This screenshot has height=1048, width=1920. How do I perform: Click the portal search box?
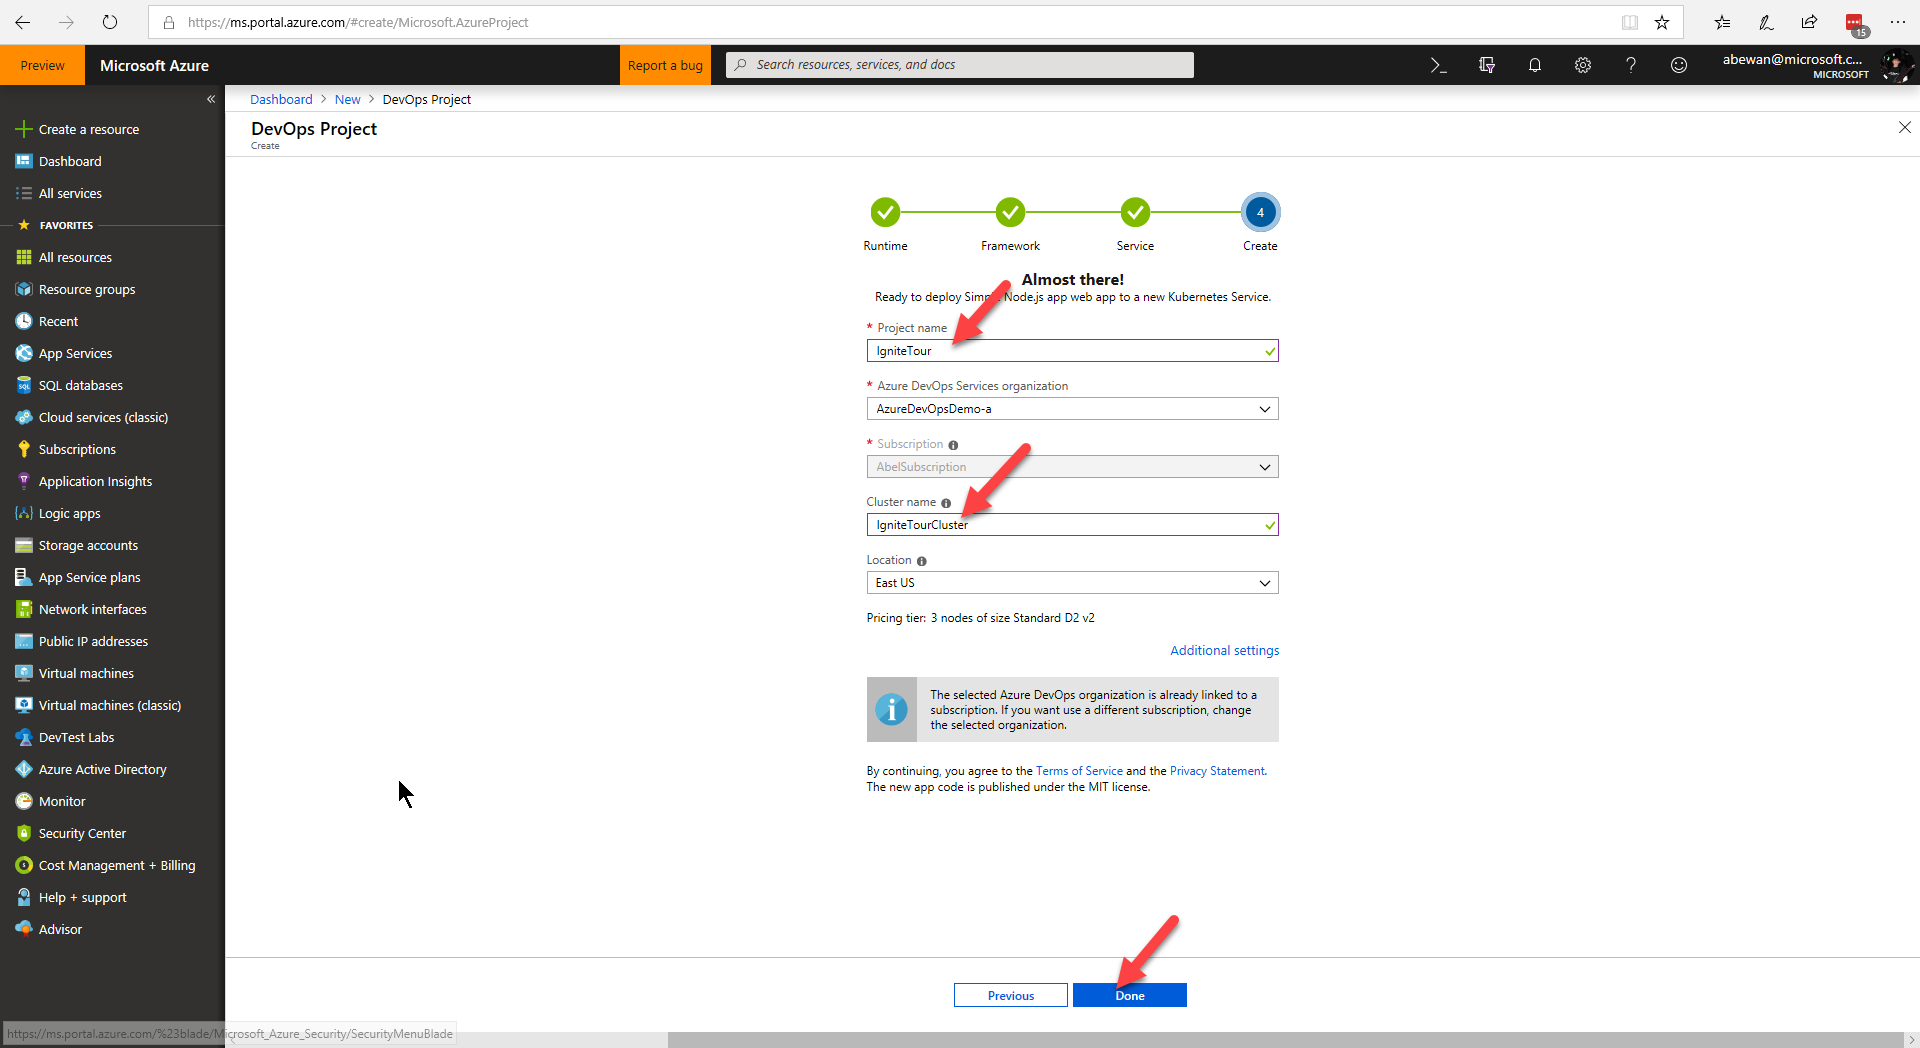pos(960,65)
